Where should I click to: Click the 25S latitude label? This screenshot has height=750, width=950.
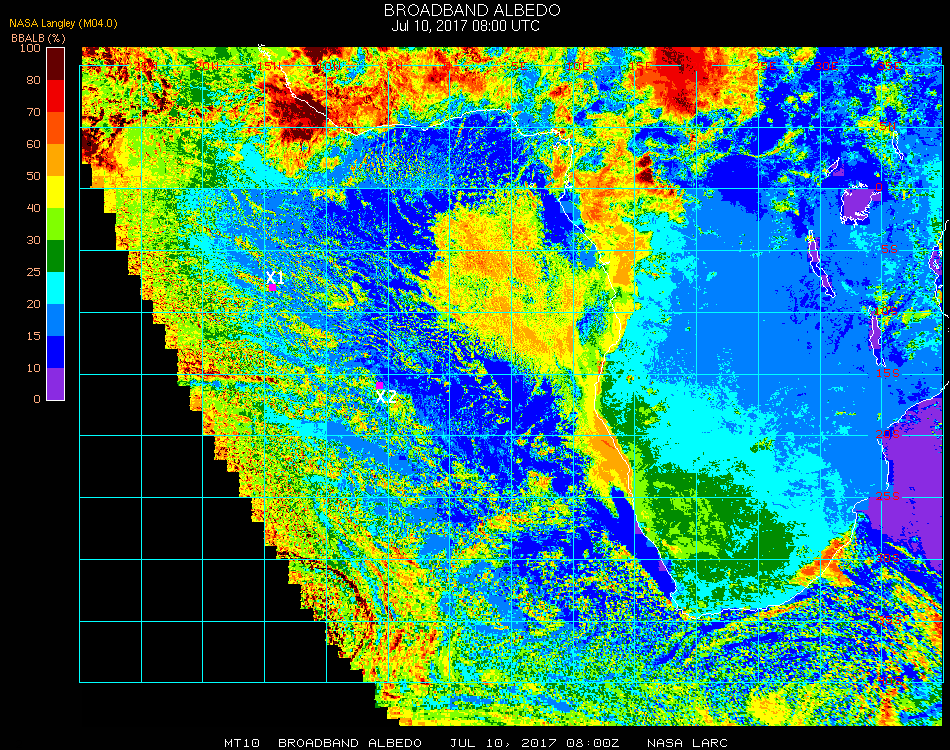[888, 497]
